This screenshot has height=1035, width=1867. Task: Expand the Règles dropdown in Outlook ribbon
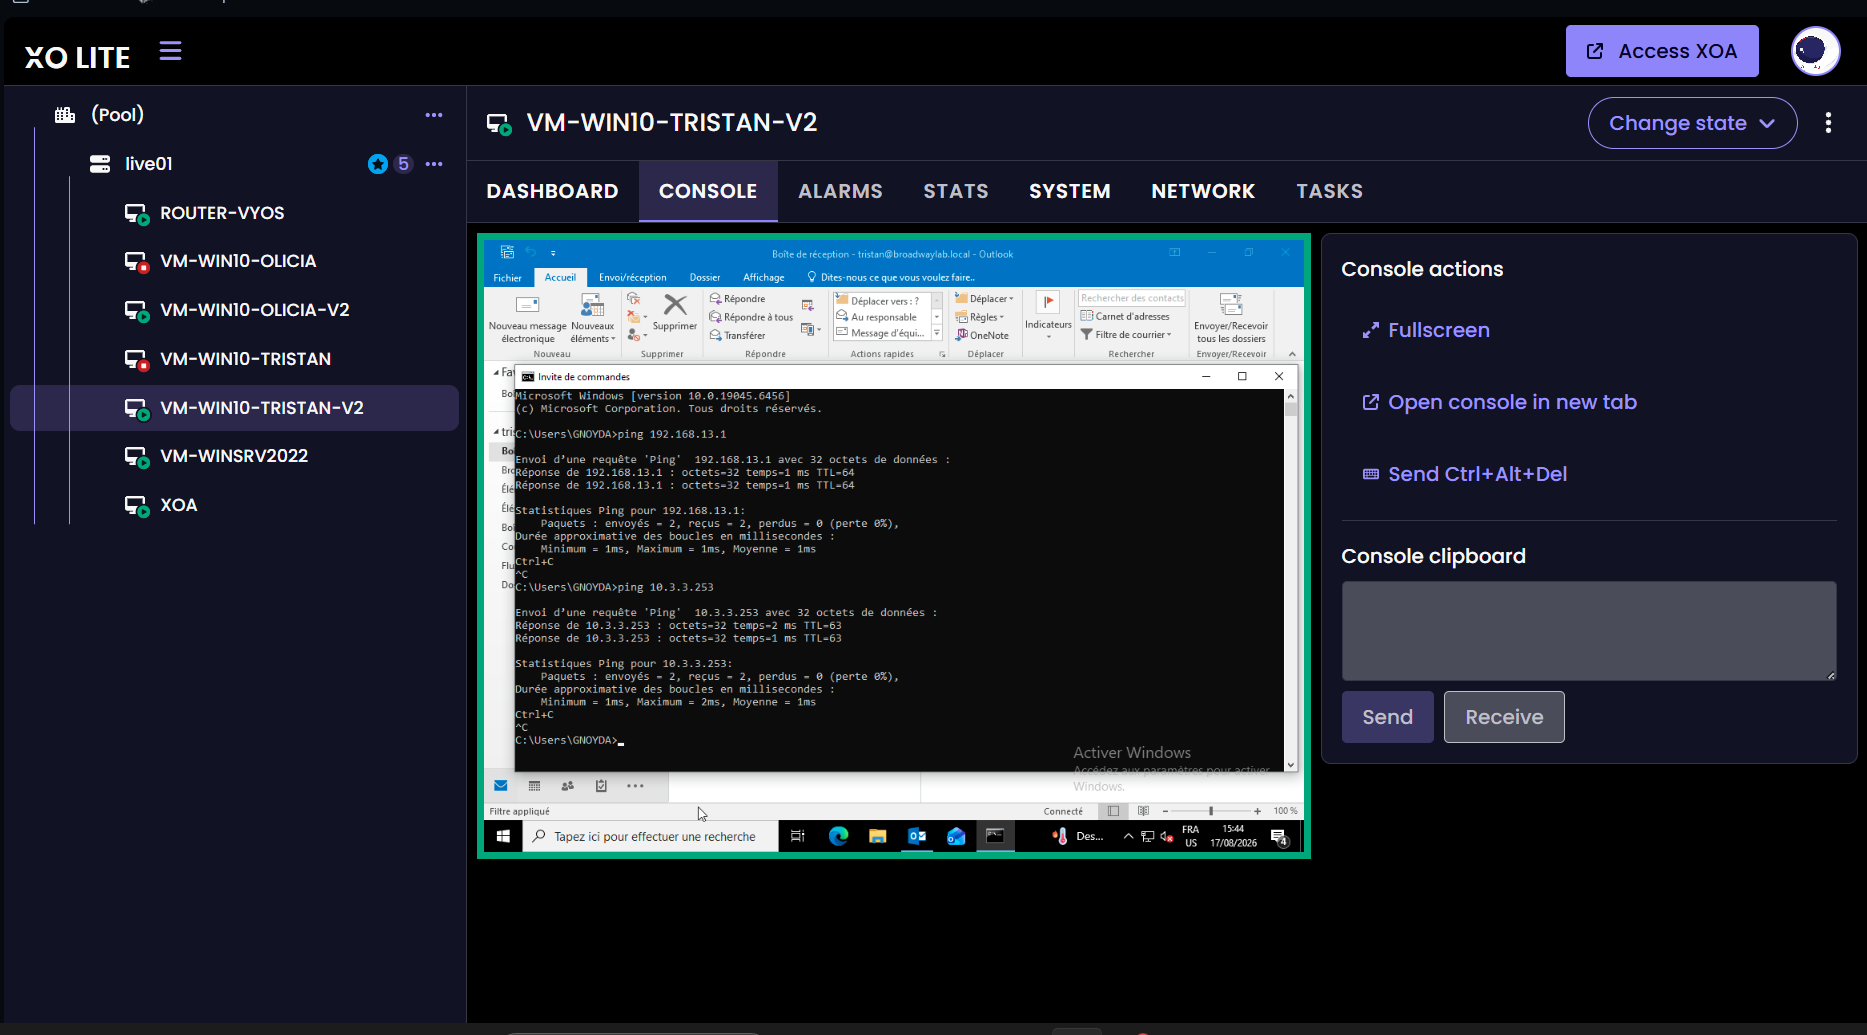[x=980, y=317]
